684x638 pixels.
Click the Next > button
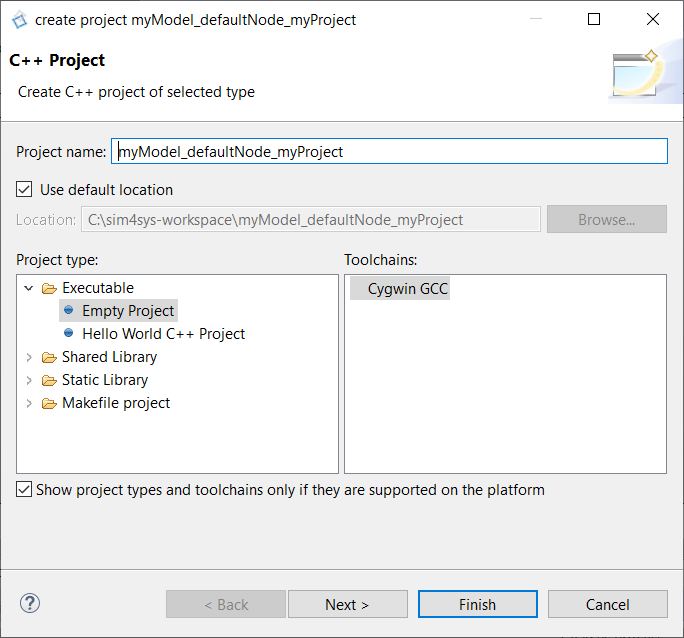348,604
